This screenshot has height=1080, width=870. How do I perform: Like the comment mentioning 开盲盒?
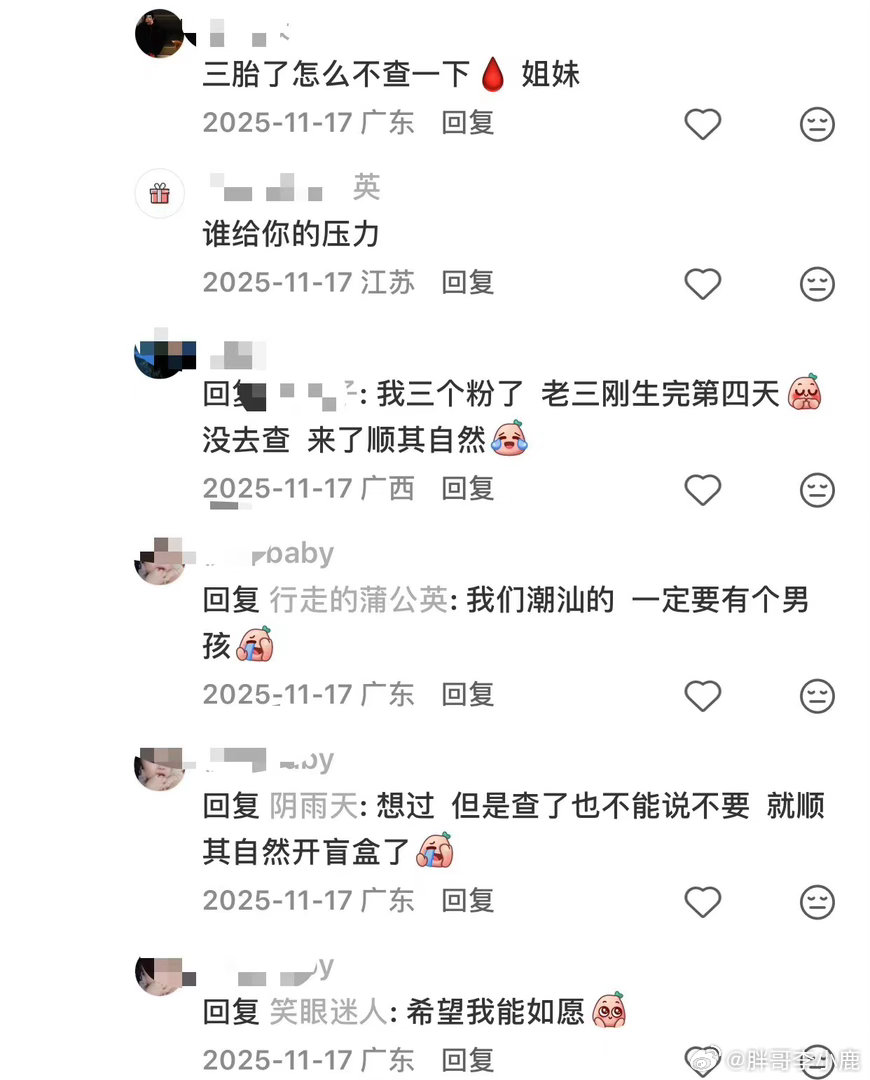pyautogui.click(x=702, y=902)
